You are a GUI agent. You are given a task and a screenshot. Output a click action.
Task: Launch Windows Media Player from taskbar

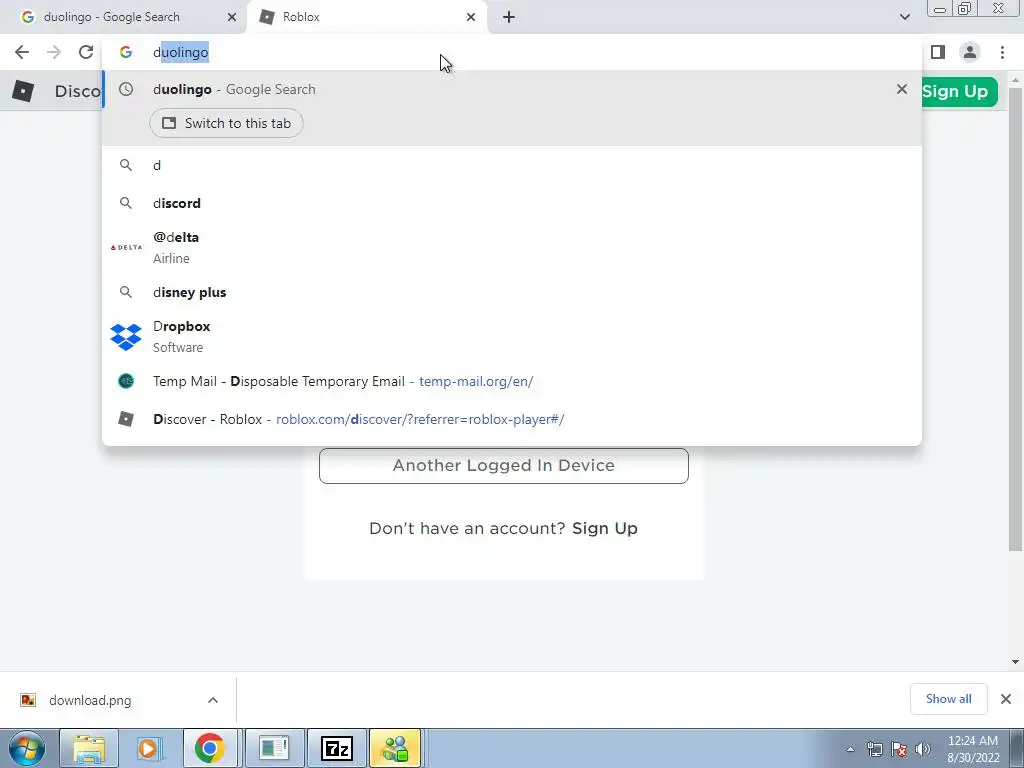point(148,748)
